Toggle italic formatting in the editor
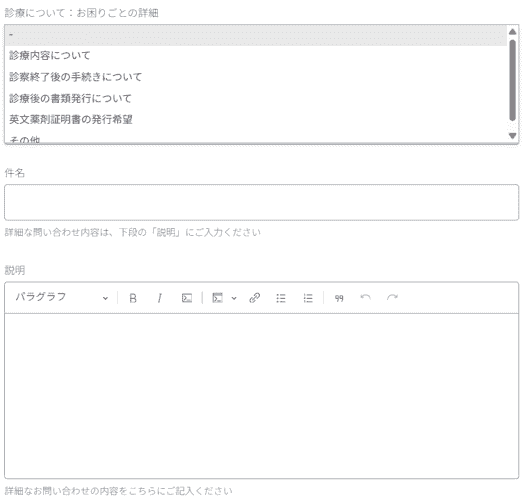 (159, 298)
